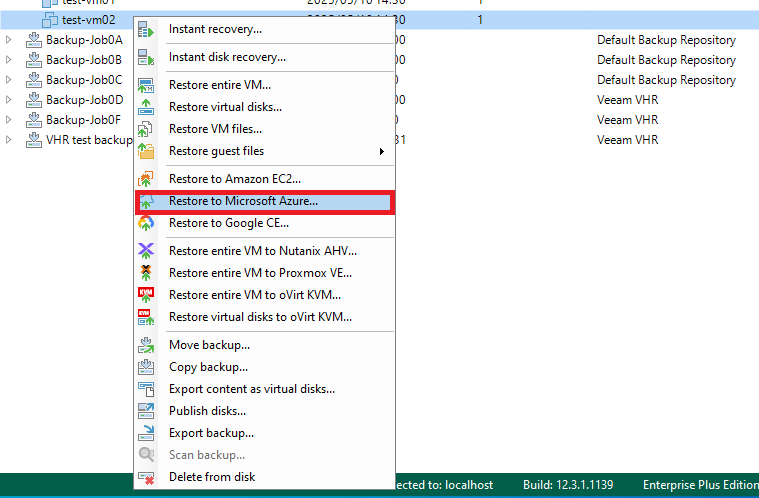The image size is (759, 498).
Task: Expand the Backup-Job0A tree node
Action: click(x=8, y=40)
